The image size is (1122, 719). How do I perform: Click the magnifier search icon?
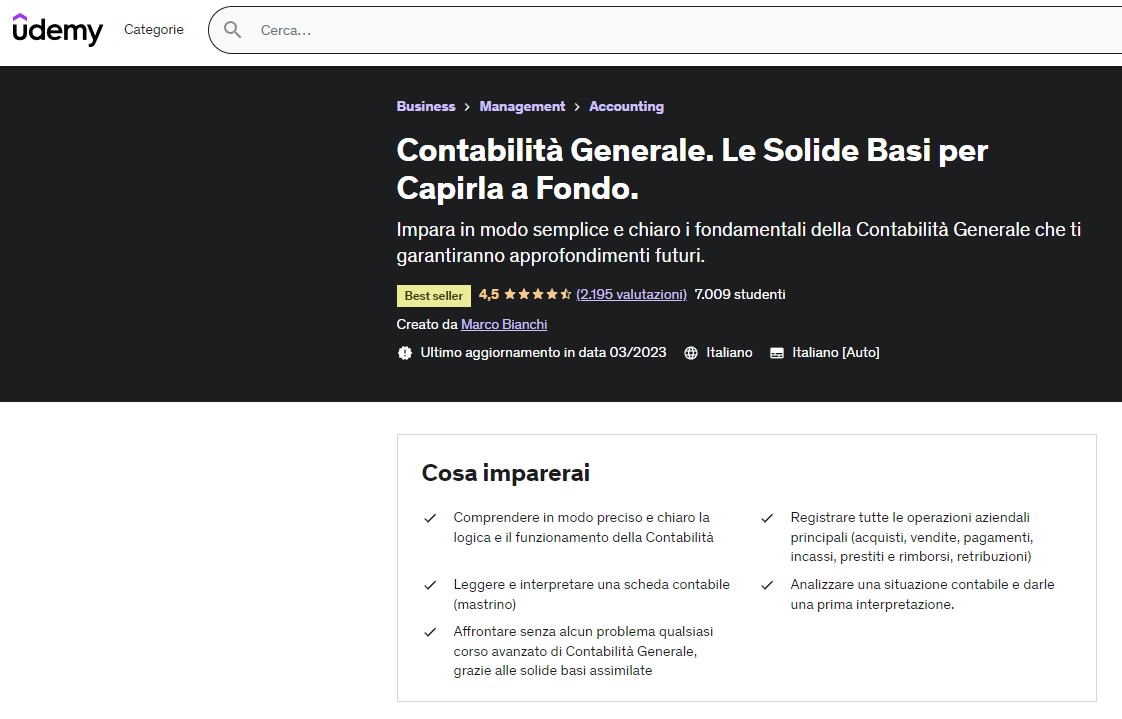coord(232,30)
